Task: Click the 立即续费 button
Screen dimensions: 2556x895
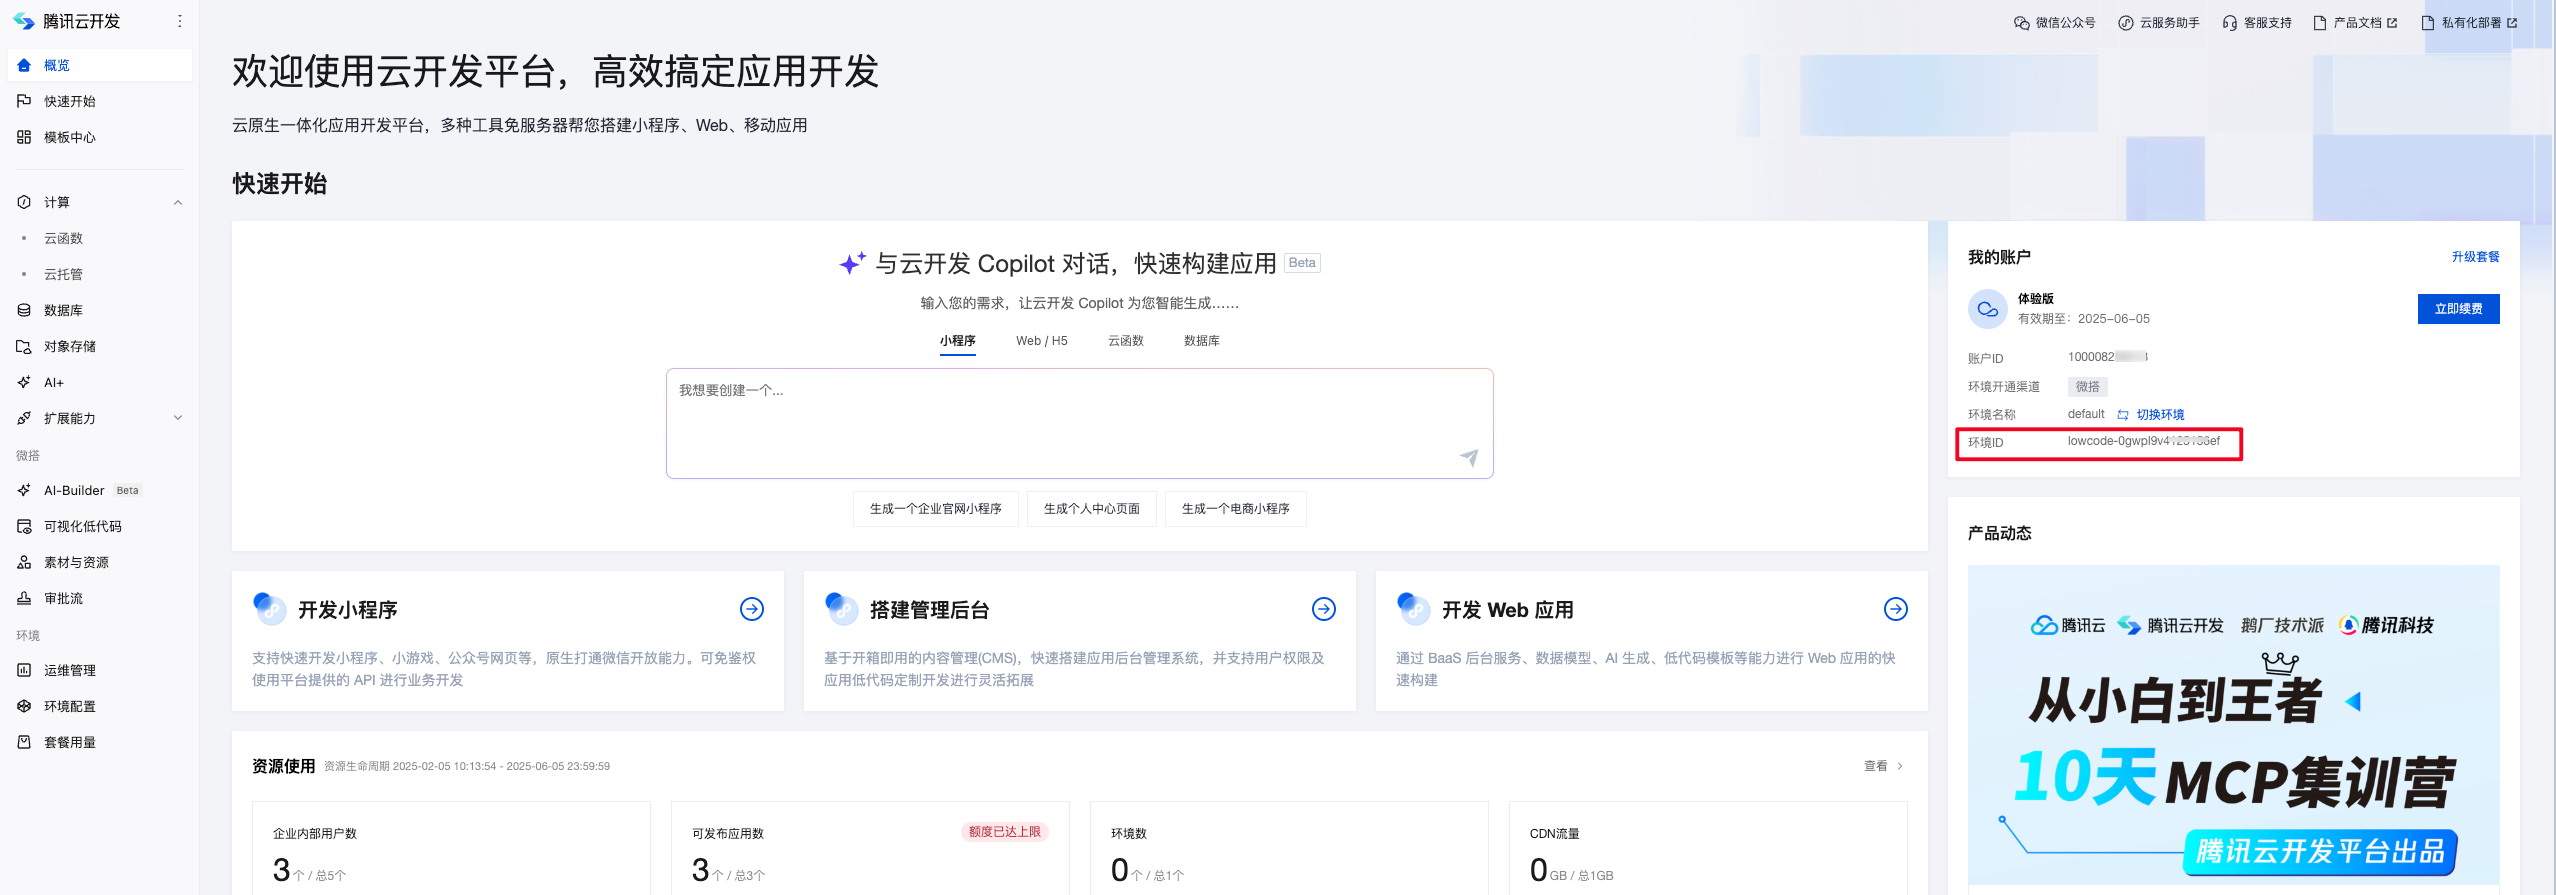Action: point(2459,309)
